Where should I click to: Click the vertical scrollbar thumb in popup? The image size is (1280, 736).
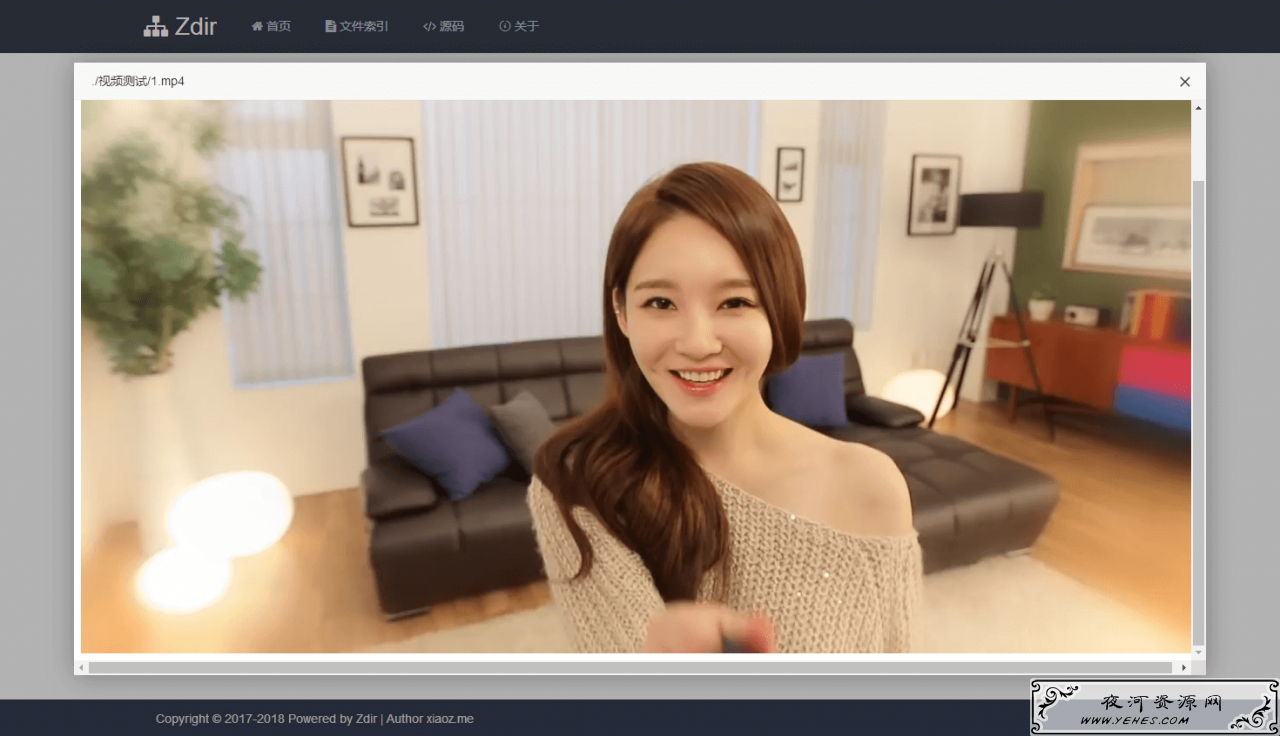pyautogui.click(x=1198, y=412)
